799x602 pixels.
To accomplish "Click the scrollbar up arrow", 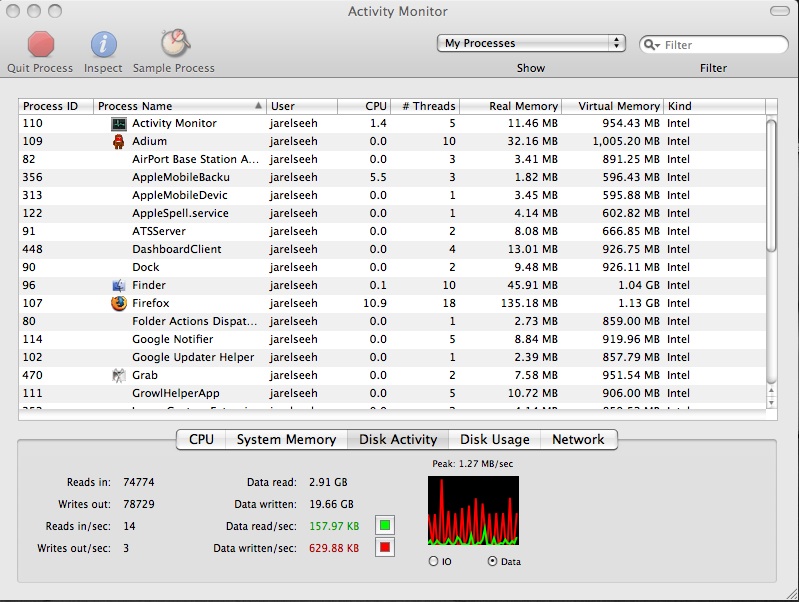I will 771,391.
